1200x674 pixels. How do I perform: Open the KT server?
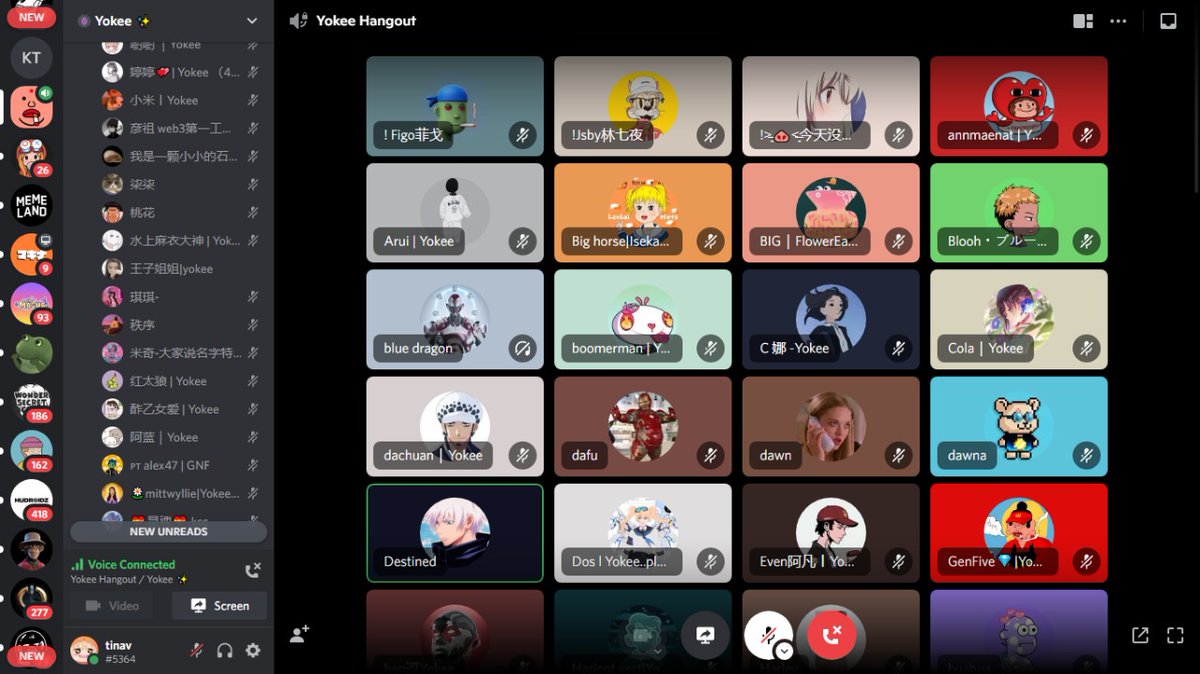(x=31, y=57)
